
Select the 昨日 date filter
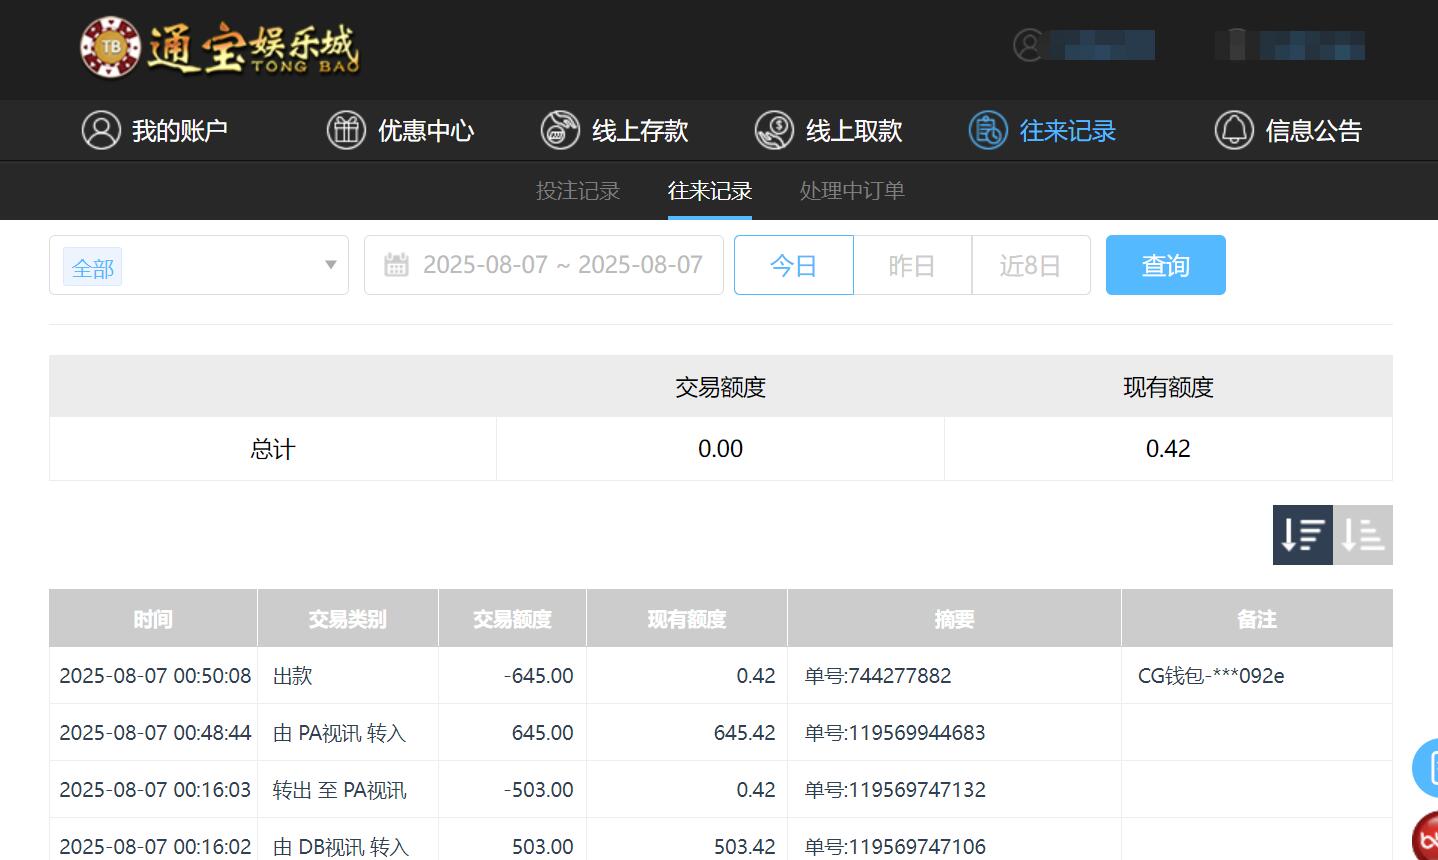pyautogui.click(x=912, y=264)
